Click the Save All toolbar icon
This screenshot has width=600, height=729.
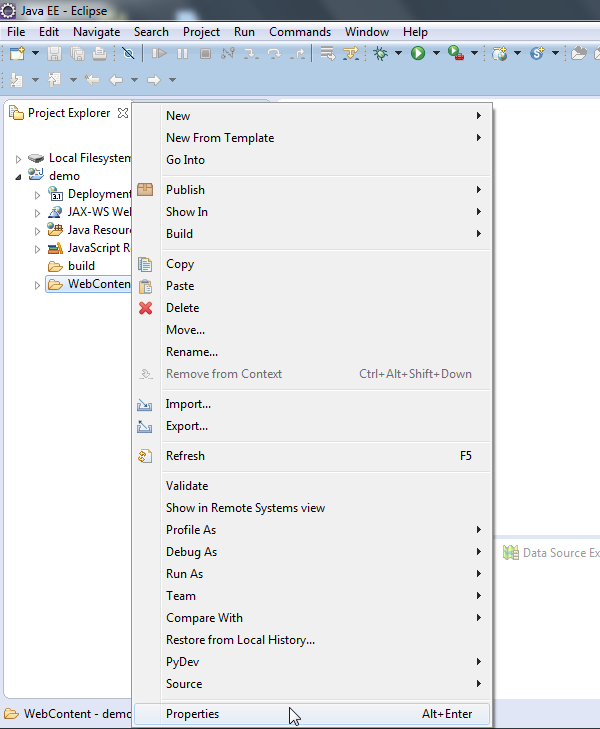click(x=77, y=53)
